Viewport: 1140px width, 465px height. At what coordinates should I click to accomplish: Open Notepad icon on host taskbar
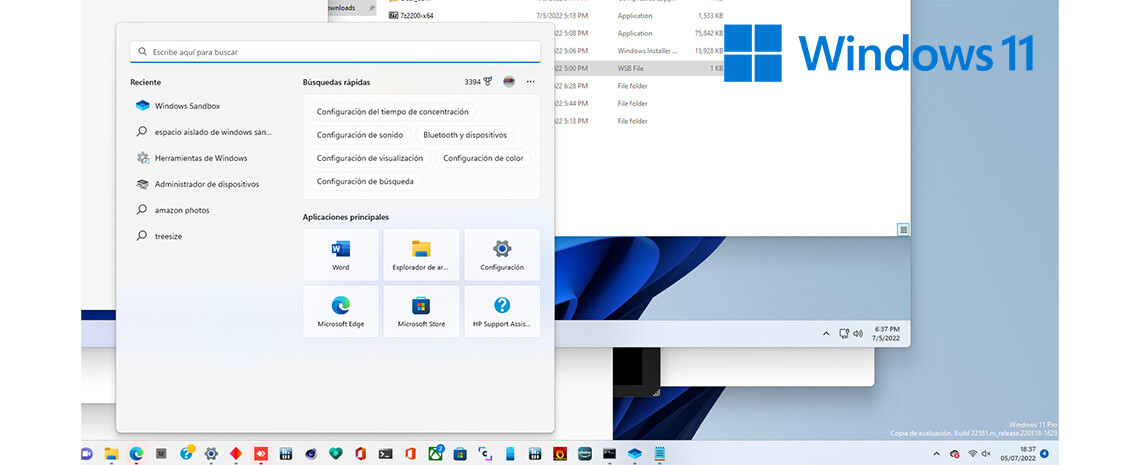[x=659, y=453]
